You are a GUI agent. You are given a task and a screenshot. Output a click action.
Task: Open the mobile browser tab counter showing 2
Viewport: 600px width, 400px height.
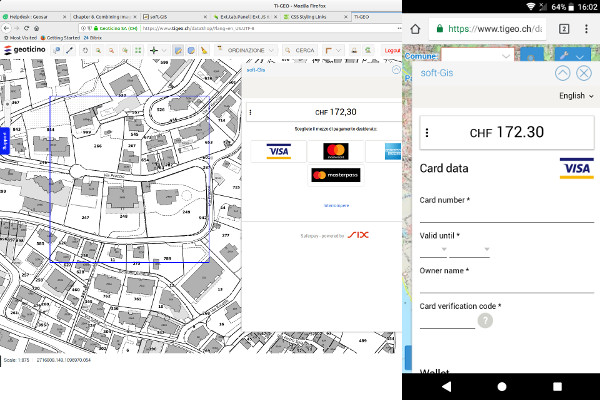click(564, 29)
